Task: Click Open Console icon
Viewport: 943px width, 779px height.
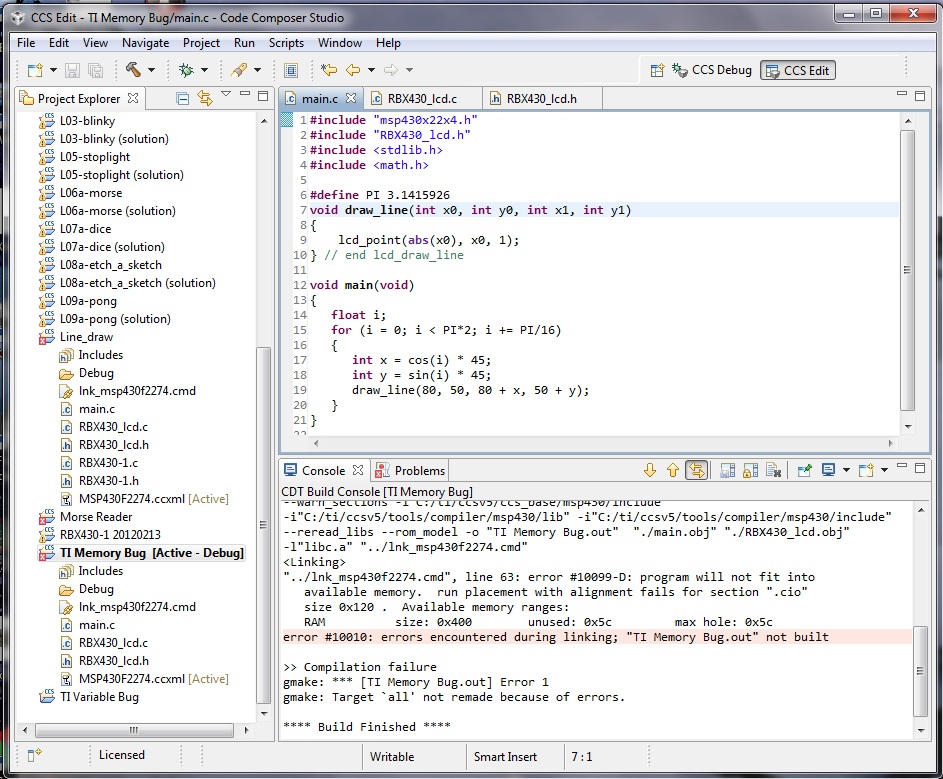Action: (x=866, y=470)
